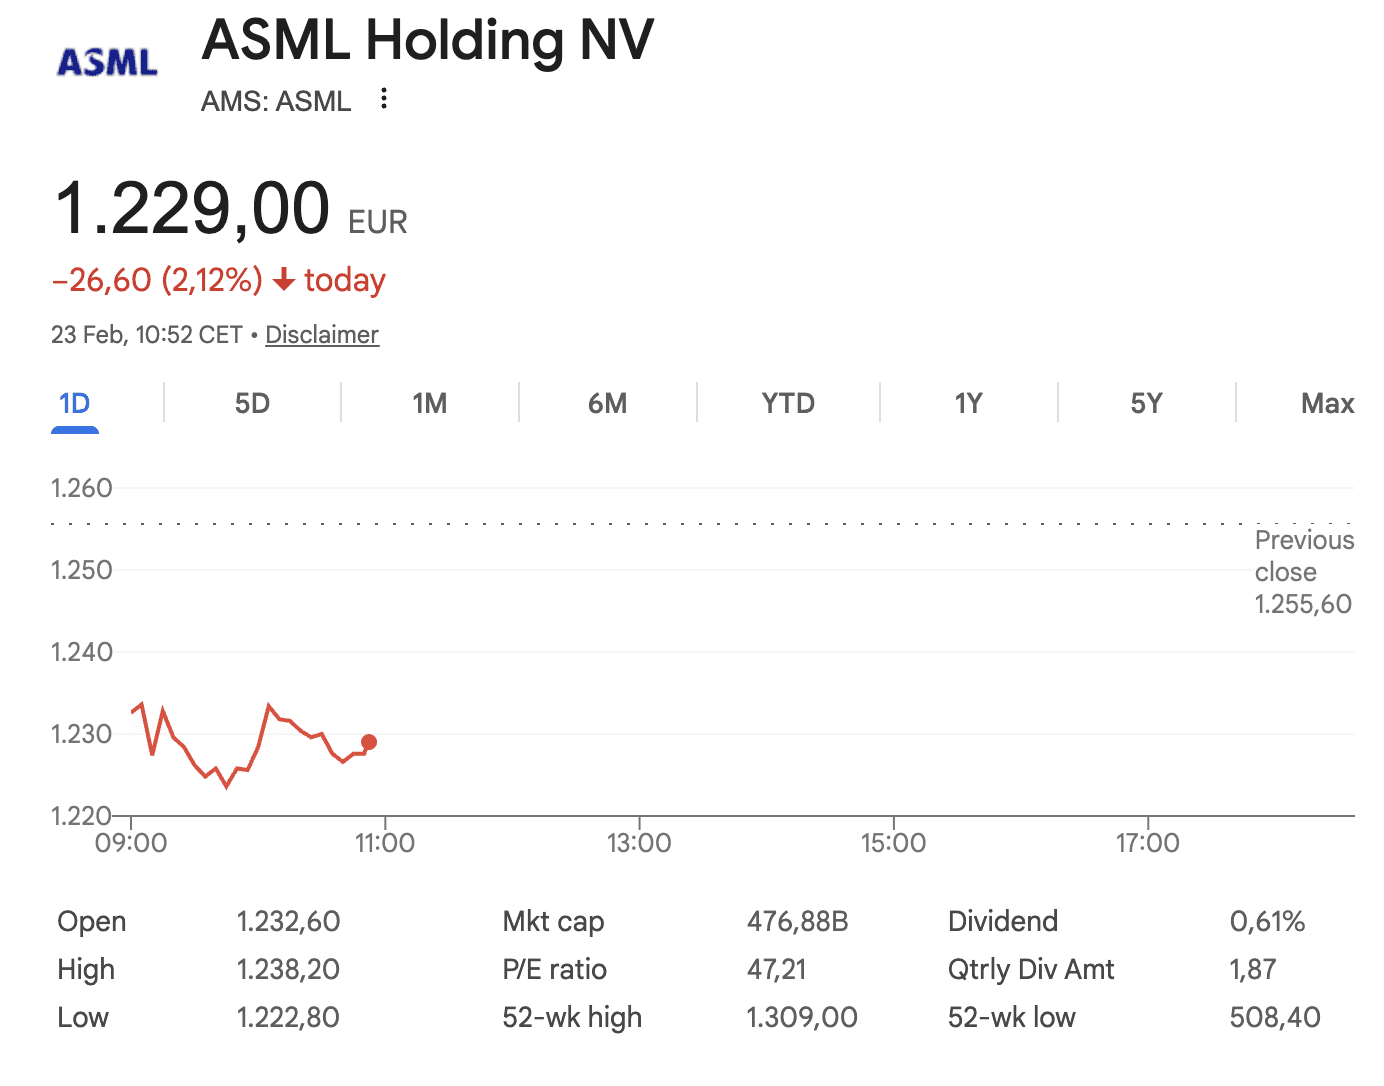Image resolution: width=1384 pixels, height=1086 pixels.
Task: Click the current price dot on chart
Action: tap(369, 742)
